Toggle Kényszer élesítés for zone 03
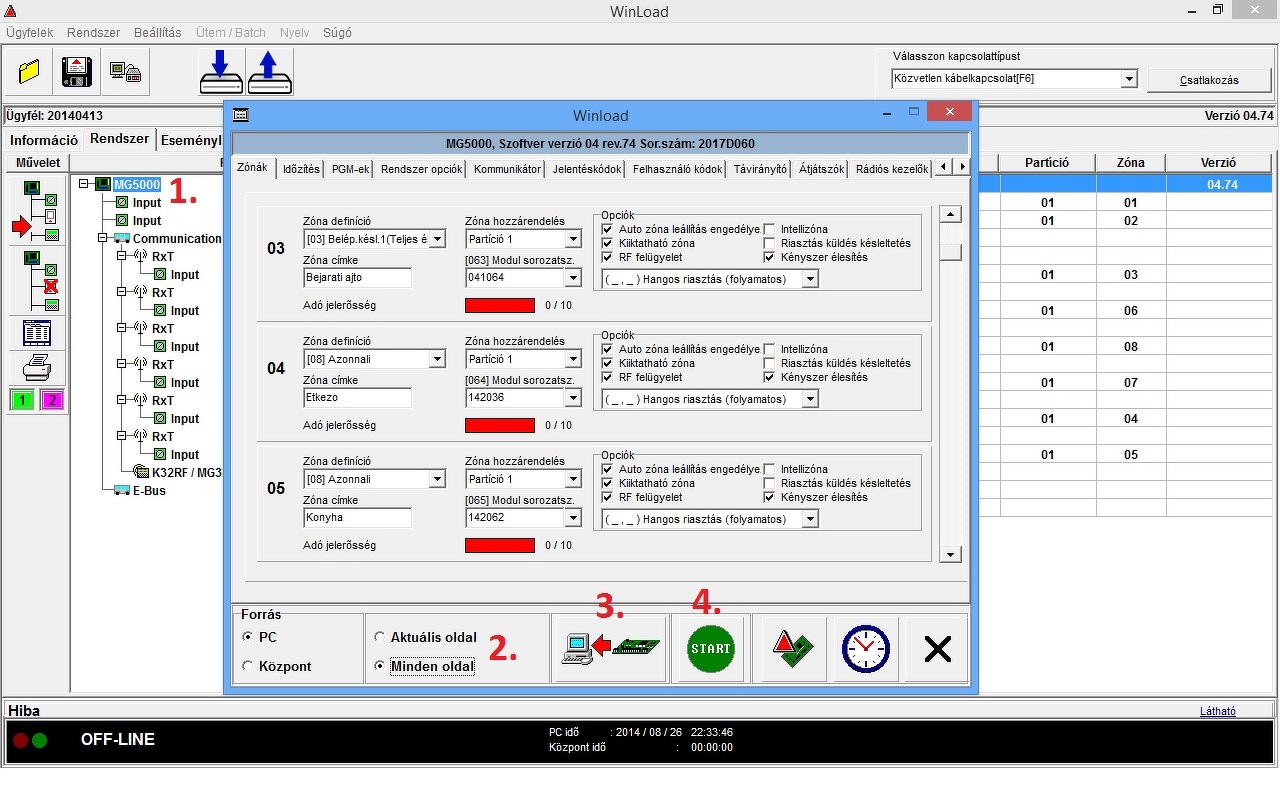This screenshot has width=1280, height=800. 770,257
